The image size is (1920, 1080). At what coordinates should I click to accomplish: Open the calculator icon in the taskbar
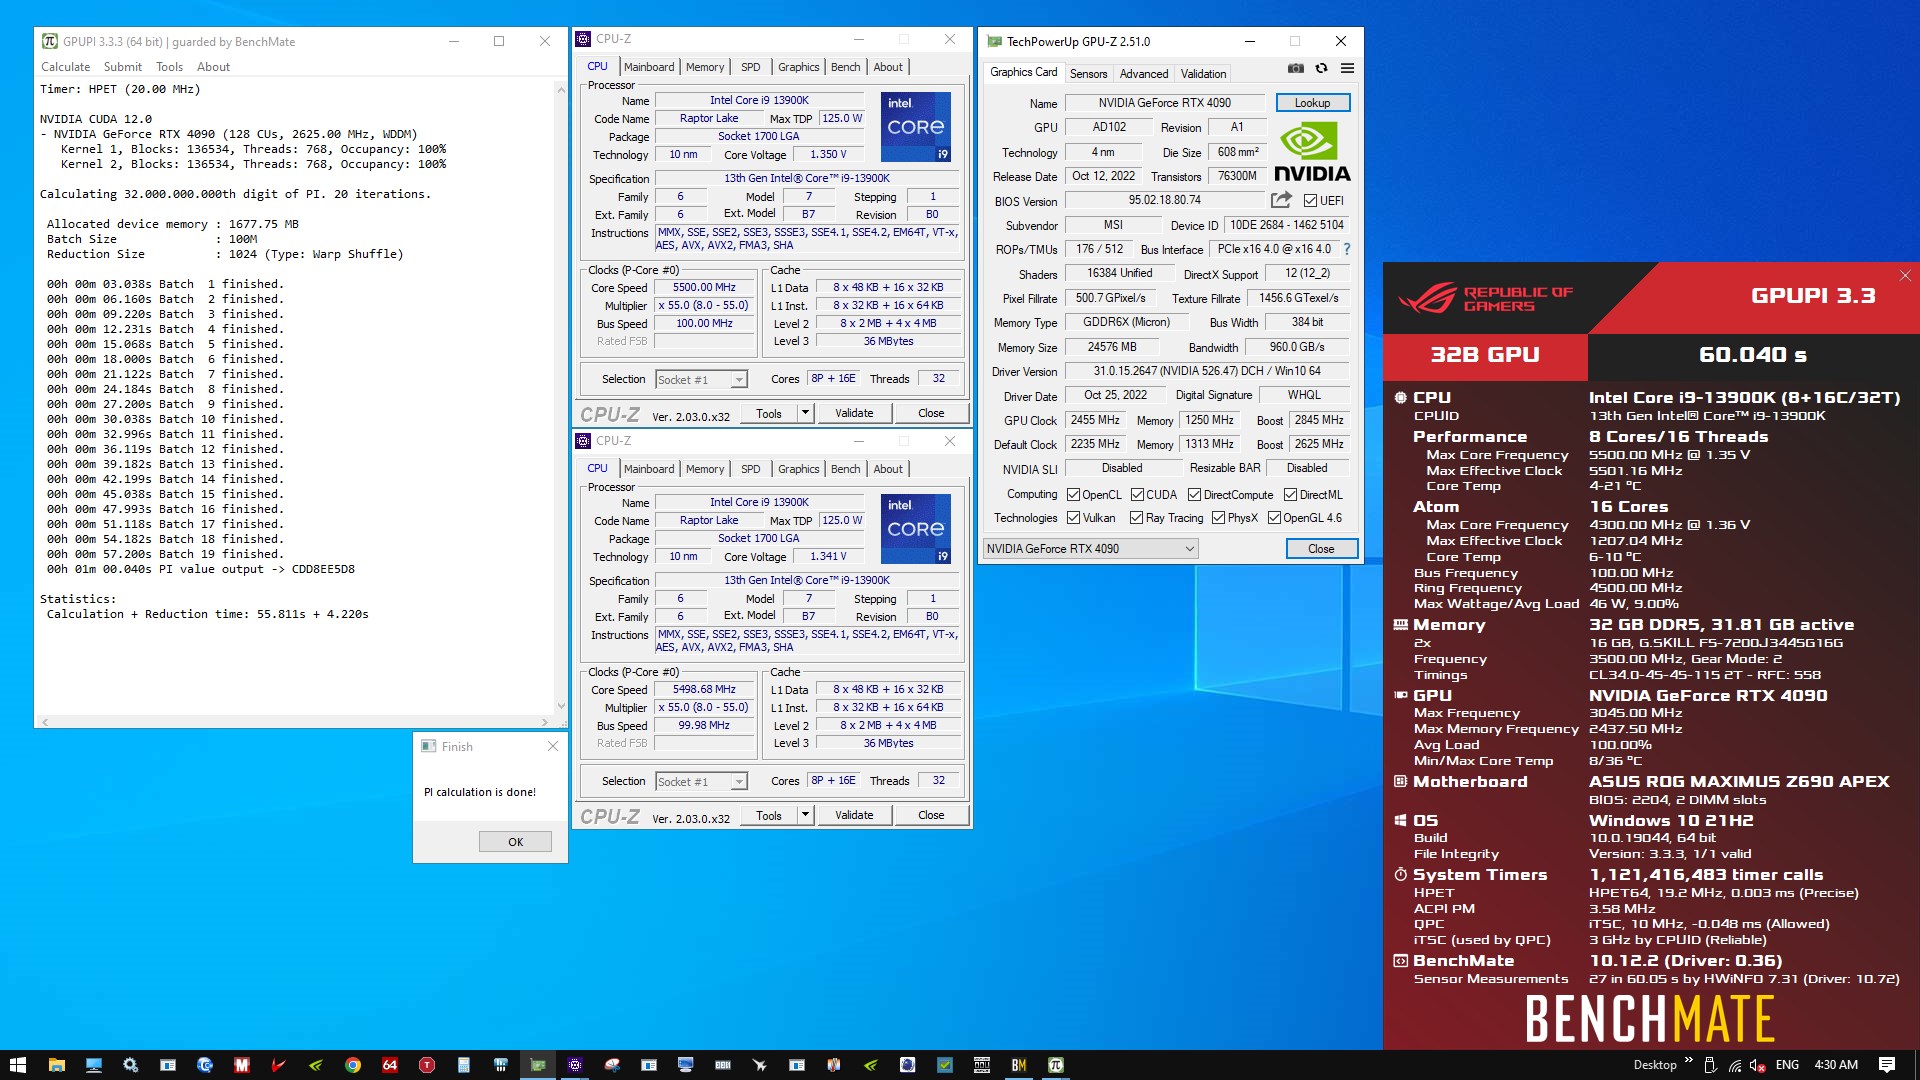pyautogui.click(x=464, y=1065)
